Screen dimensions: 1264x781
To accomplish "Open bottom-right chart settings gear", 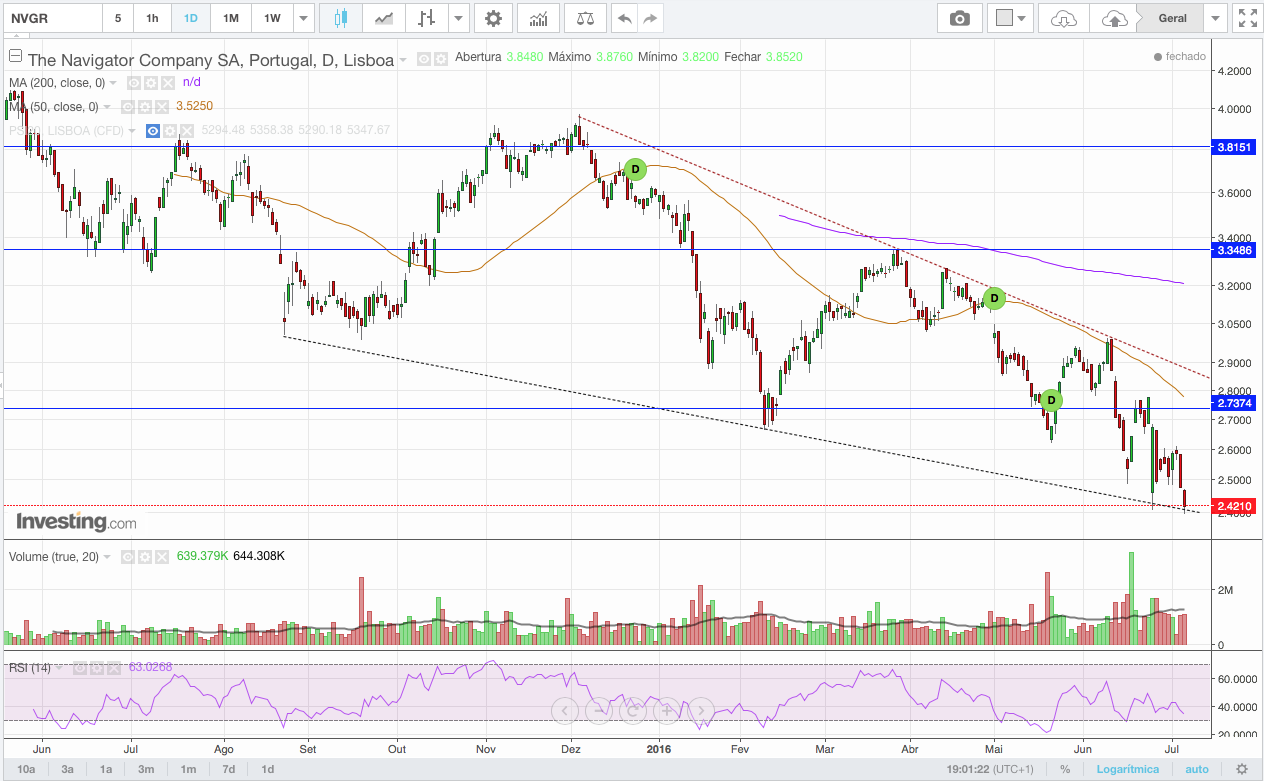I will 1241,769.
